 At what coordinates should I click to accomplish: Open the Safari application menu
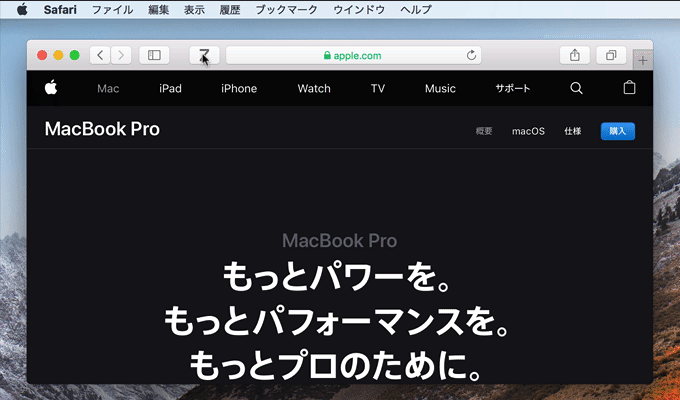[x=60, y=10]
